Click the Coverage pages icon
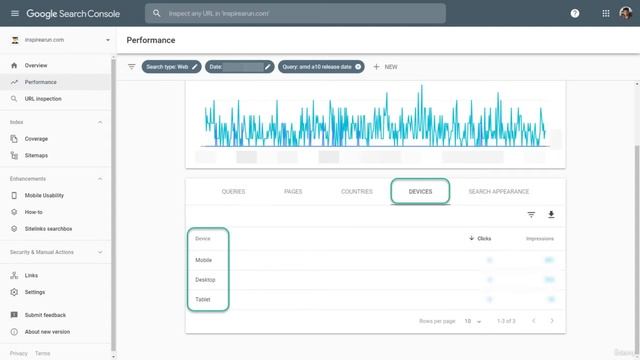The height and width of the screenshot is (360, 640). pos(14,139)
